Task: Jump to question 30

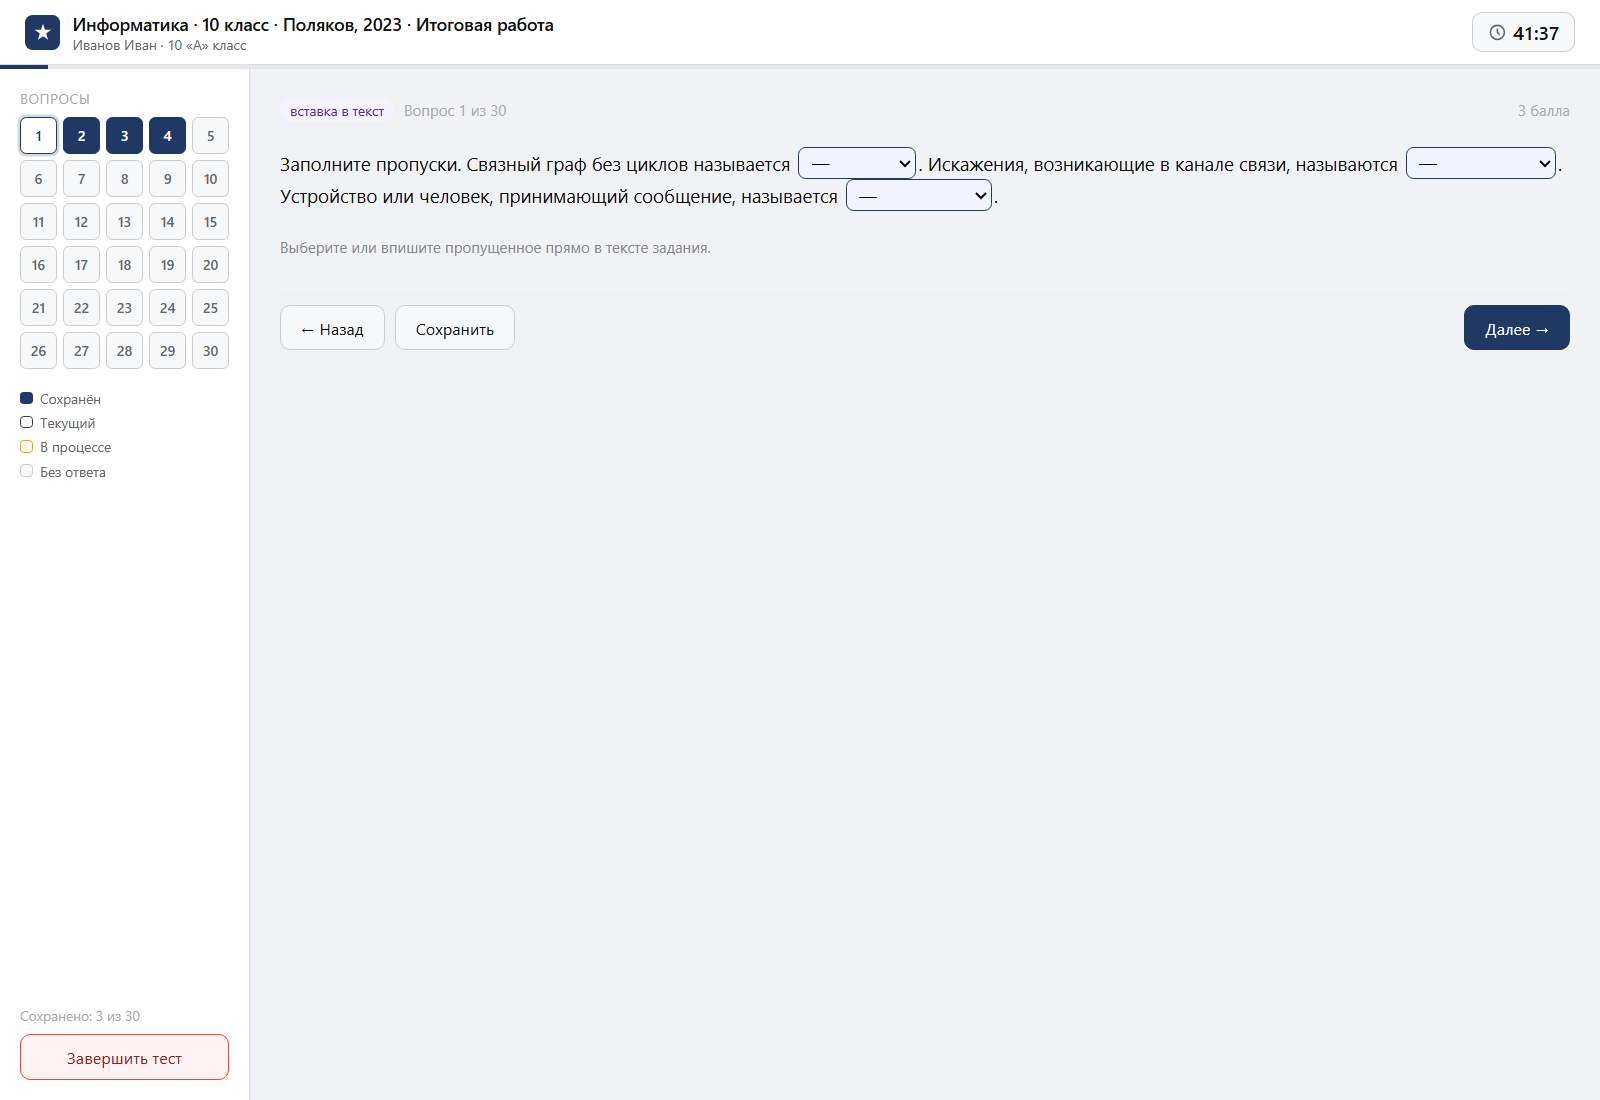Action: (x=210, y=351)
